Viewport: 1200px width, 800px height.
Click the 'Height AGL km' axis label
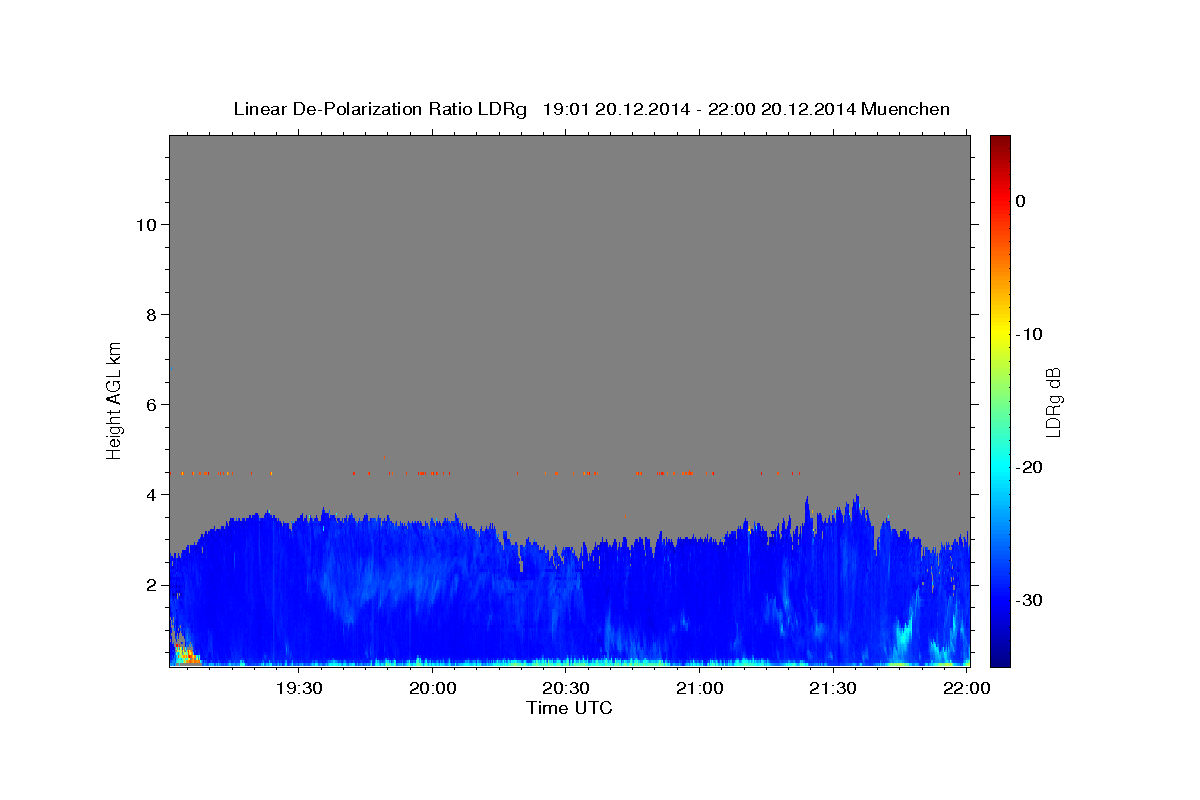tap(115, 399)
